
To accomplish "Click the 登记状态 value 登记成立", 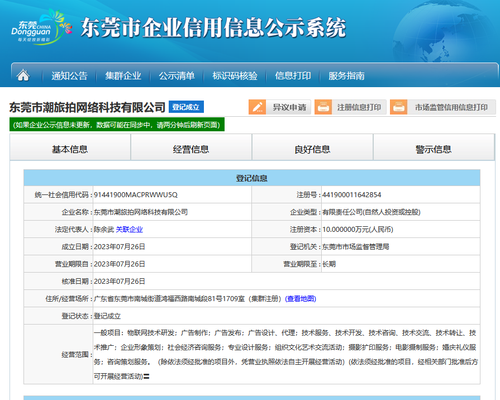I will (x=107, y=316).
